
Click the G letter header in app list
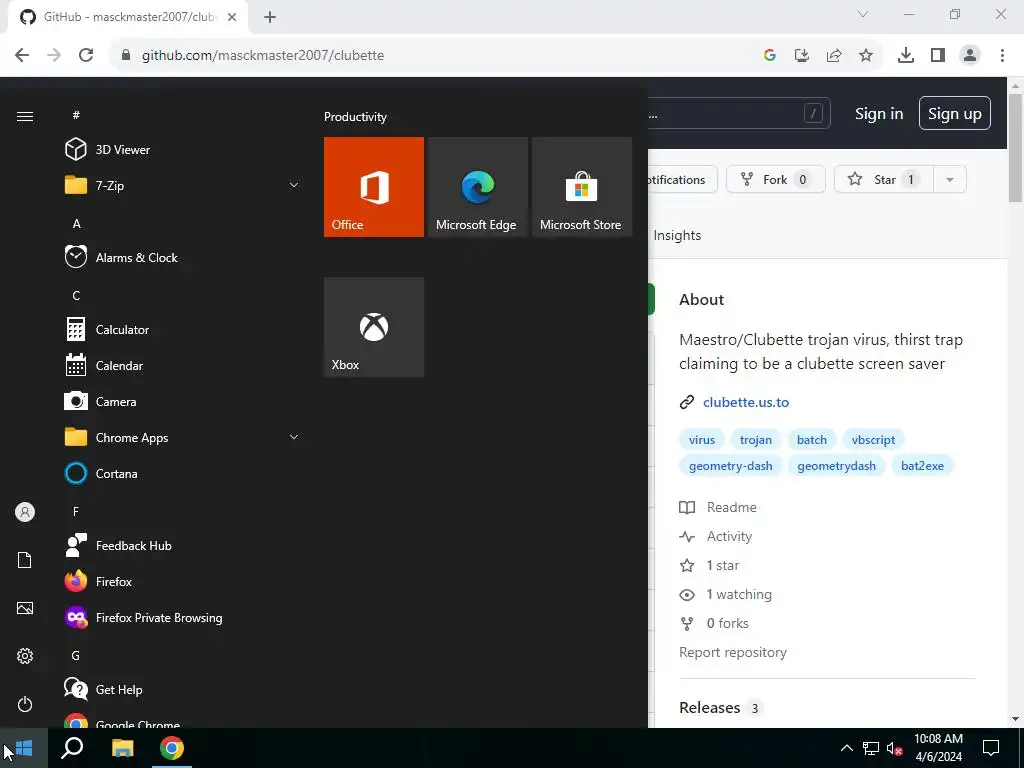tap(76, 655)
